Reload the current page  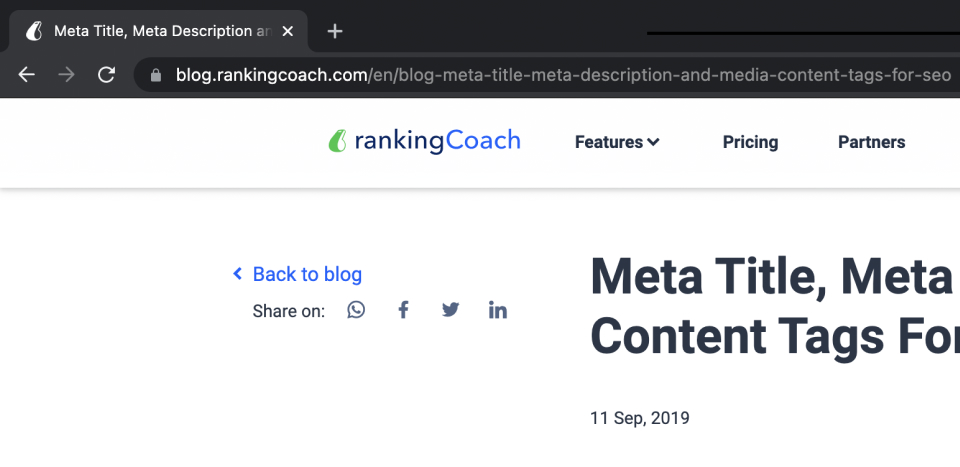click(x=107, y=75)
